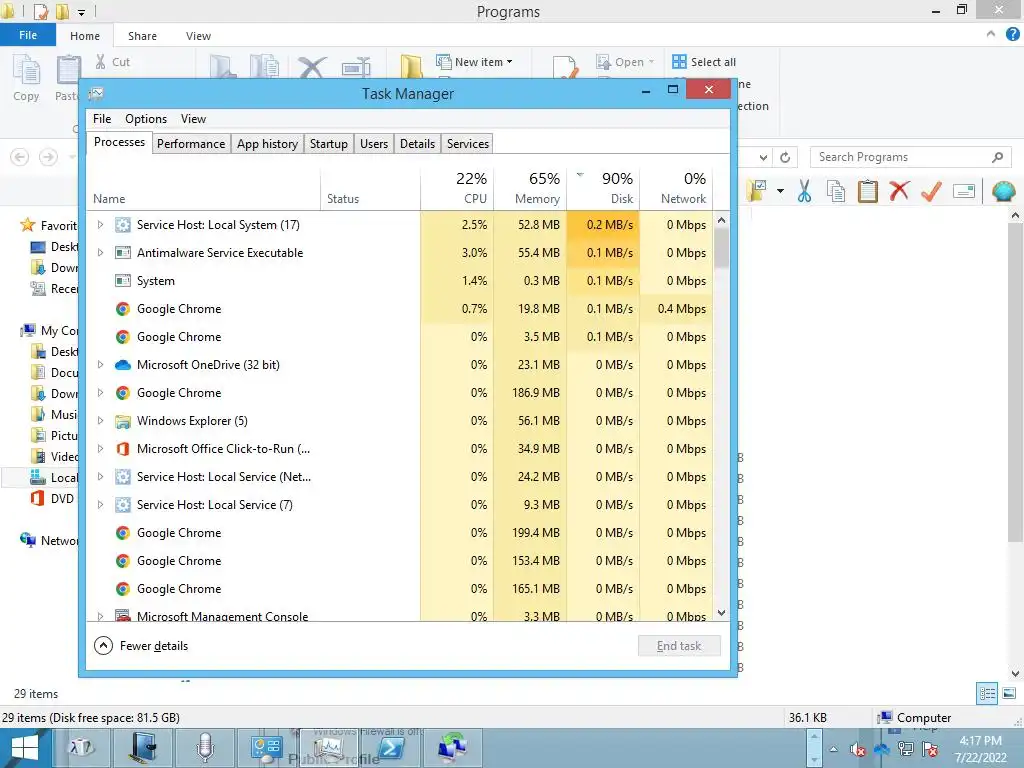Open the New item dropdown arrow
The width and height of the screenshot is (1024, 768).
click(x=509, y=62)
